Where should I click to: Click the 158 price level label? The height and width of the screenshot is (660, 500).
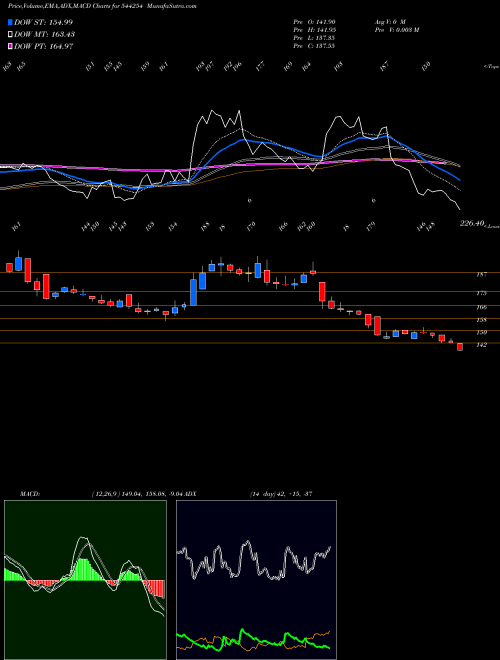pyautogui.click(x=481, y=320)
